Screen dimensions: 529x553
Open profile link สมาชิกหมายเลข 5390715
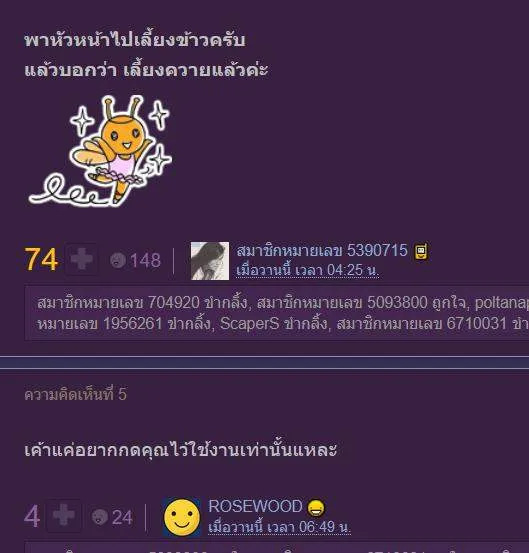point(322,251)
